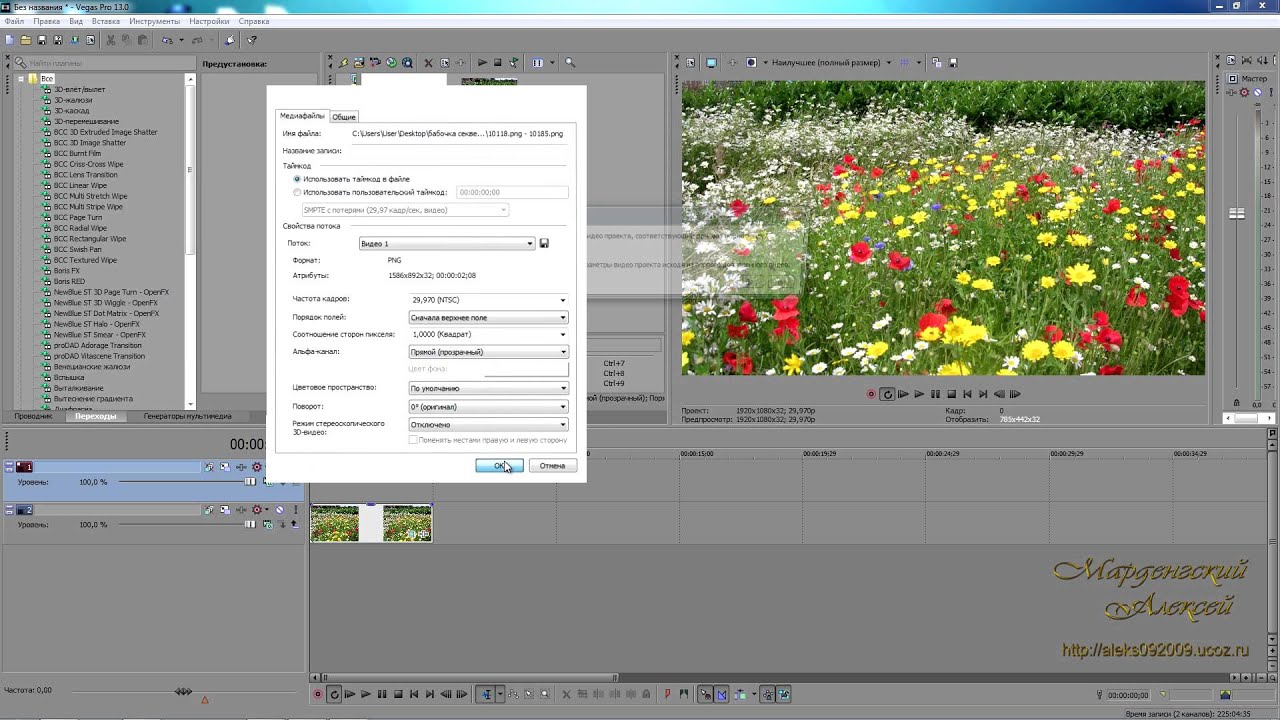Click the Stop button in timeline transport bar
This screenshot has height=720, width=1280.
398,694
